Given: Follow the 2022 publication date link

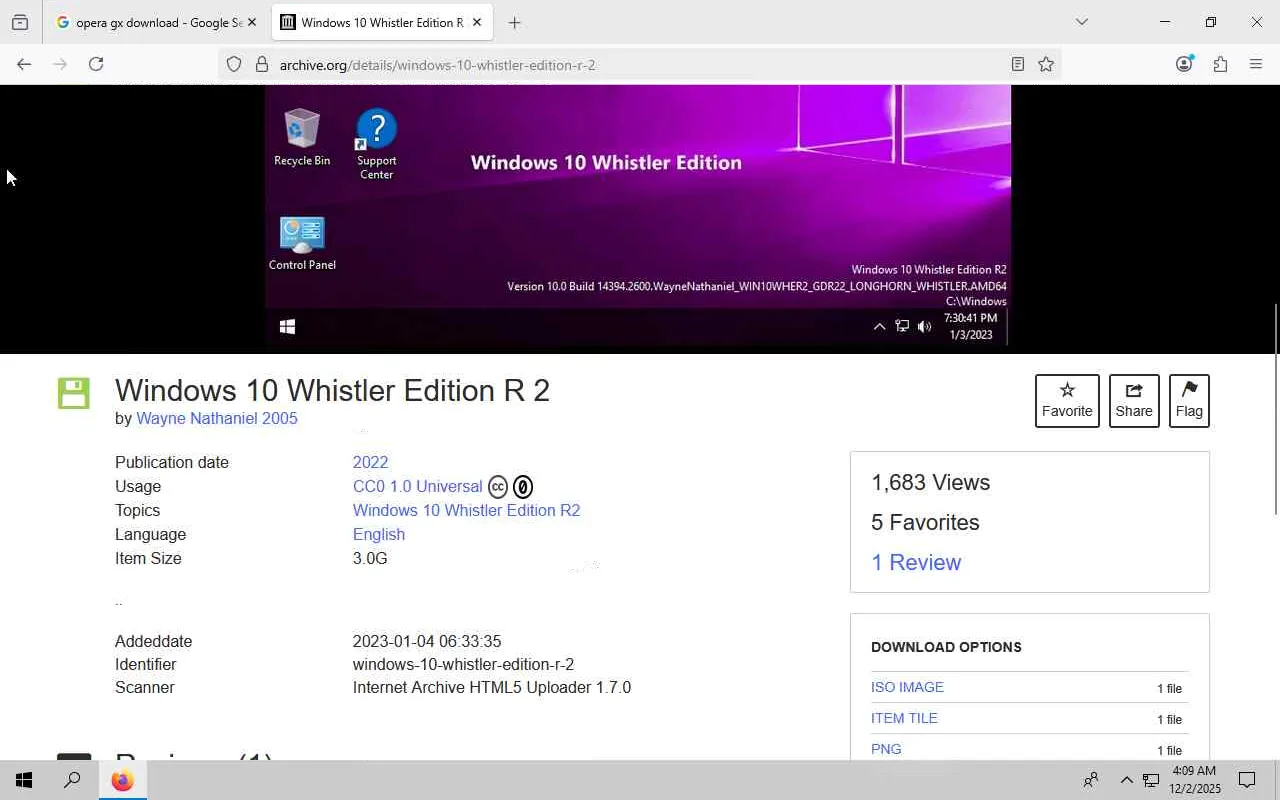Looking at the screenshot, I should click(370, 462).
